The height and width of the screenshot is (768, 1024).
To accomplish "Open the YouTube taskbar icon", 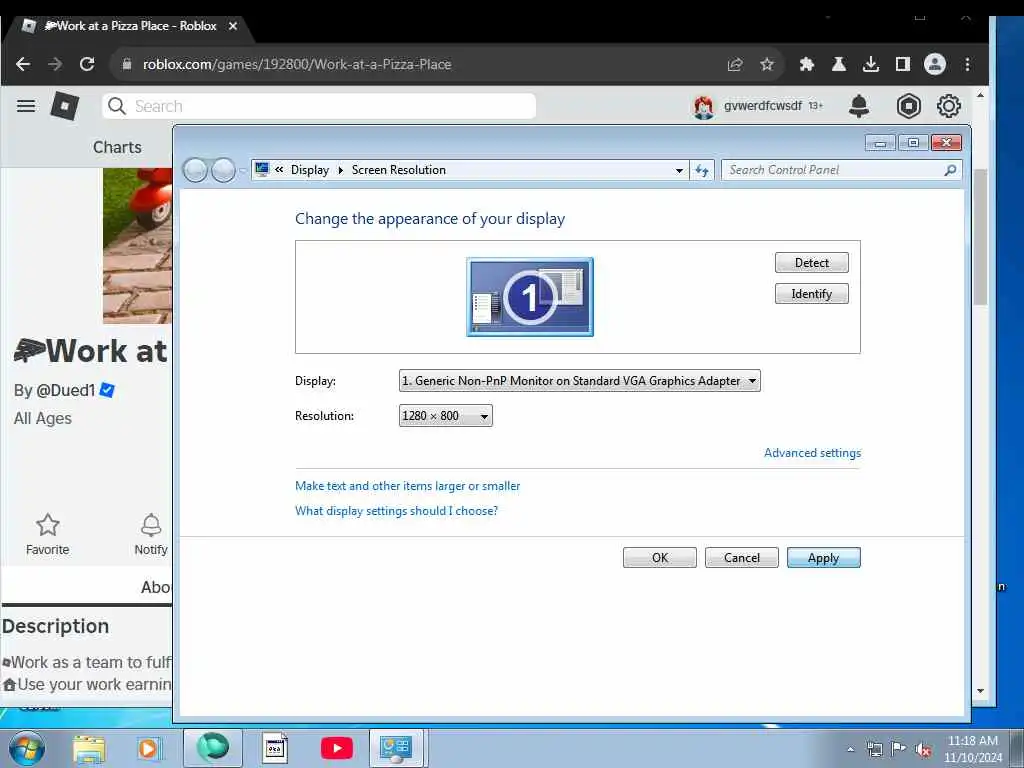I will tap(337, 748).
